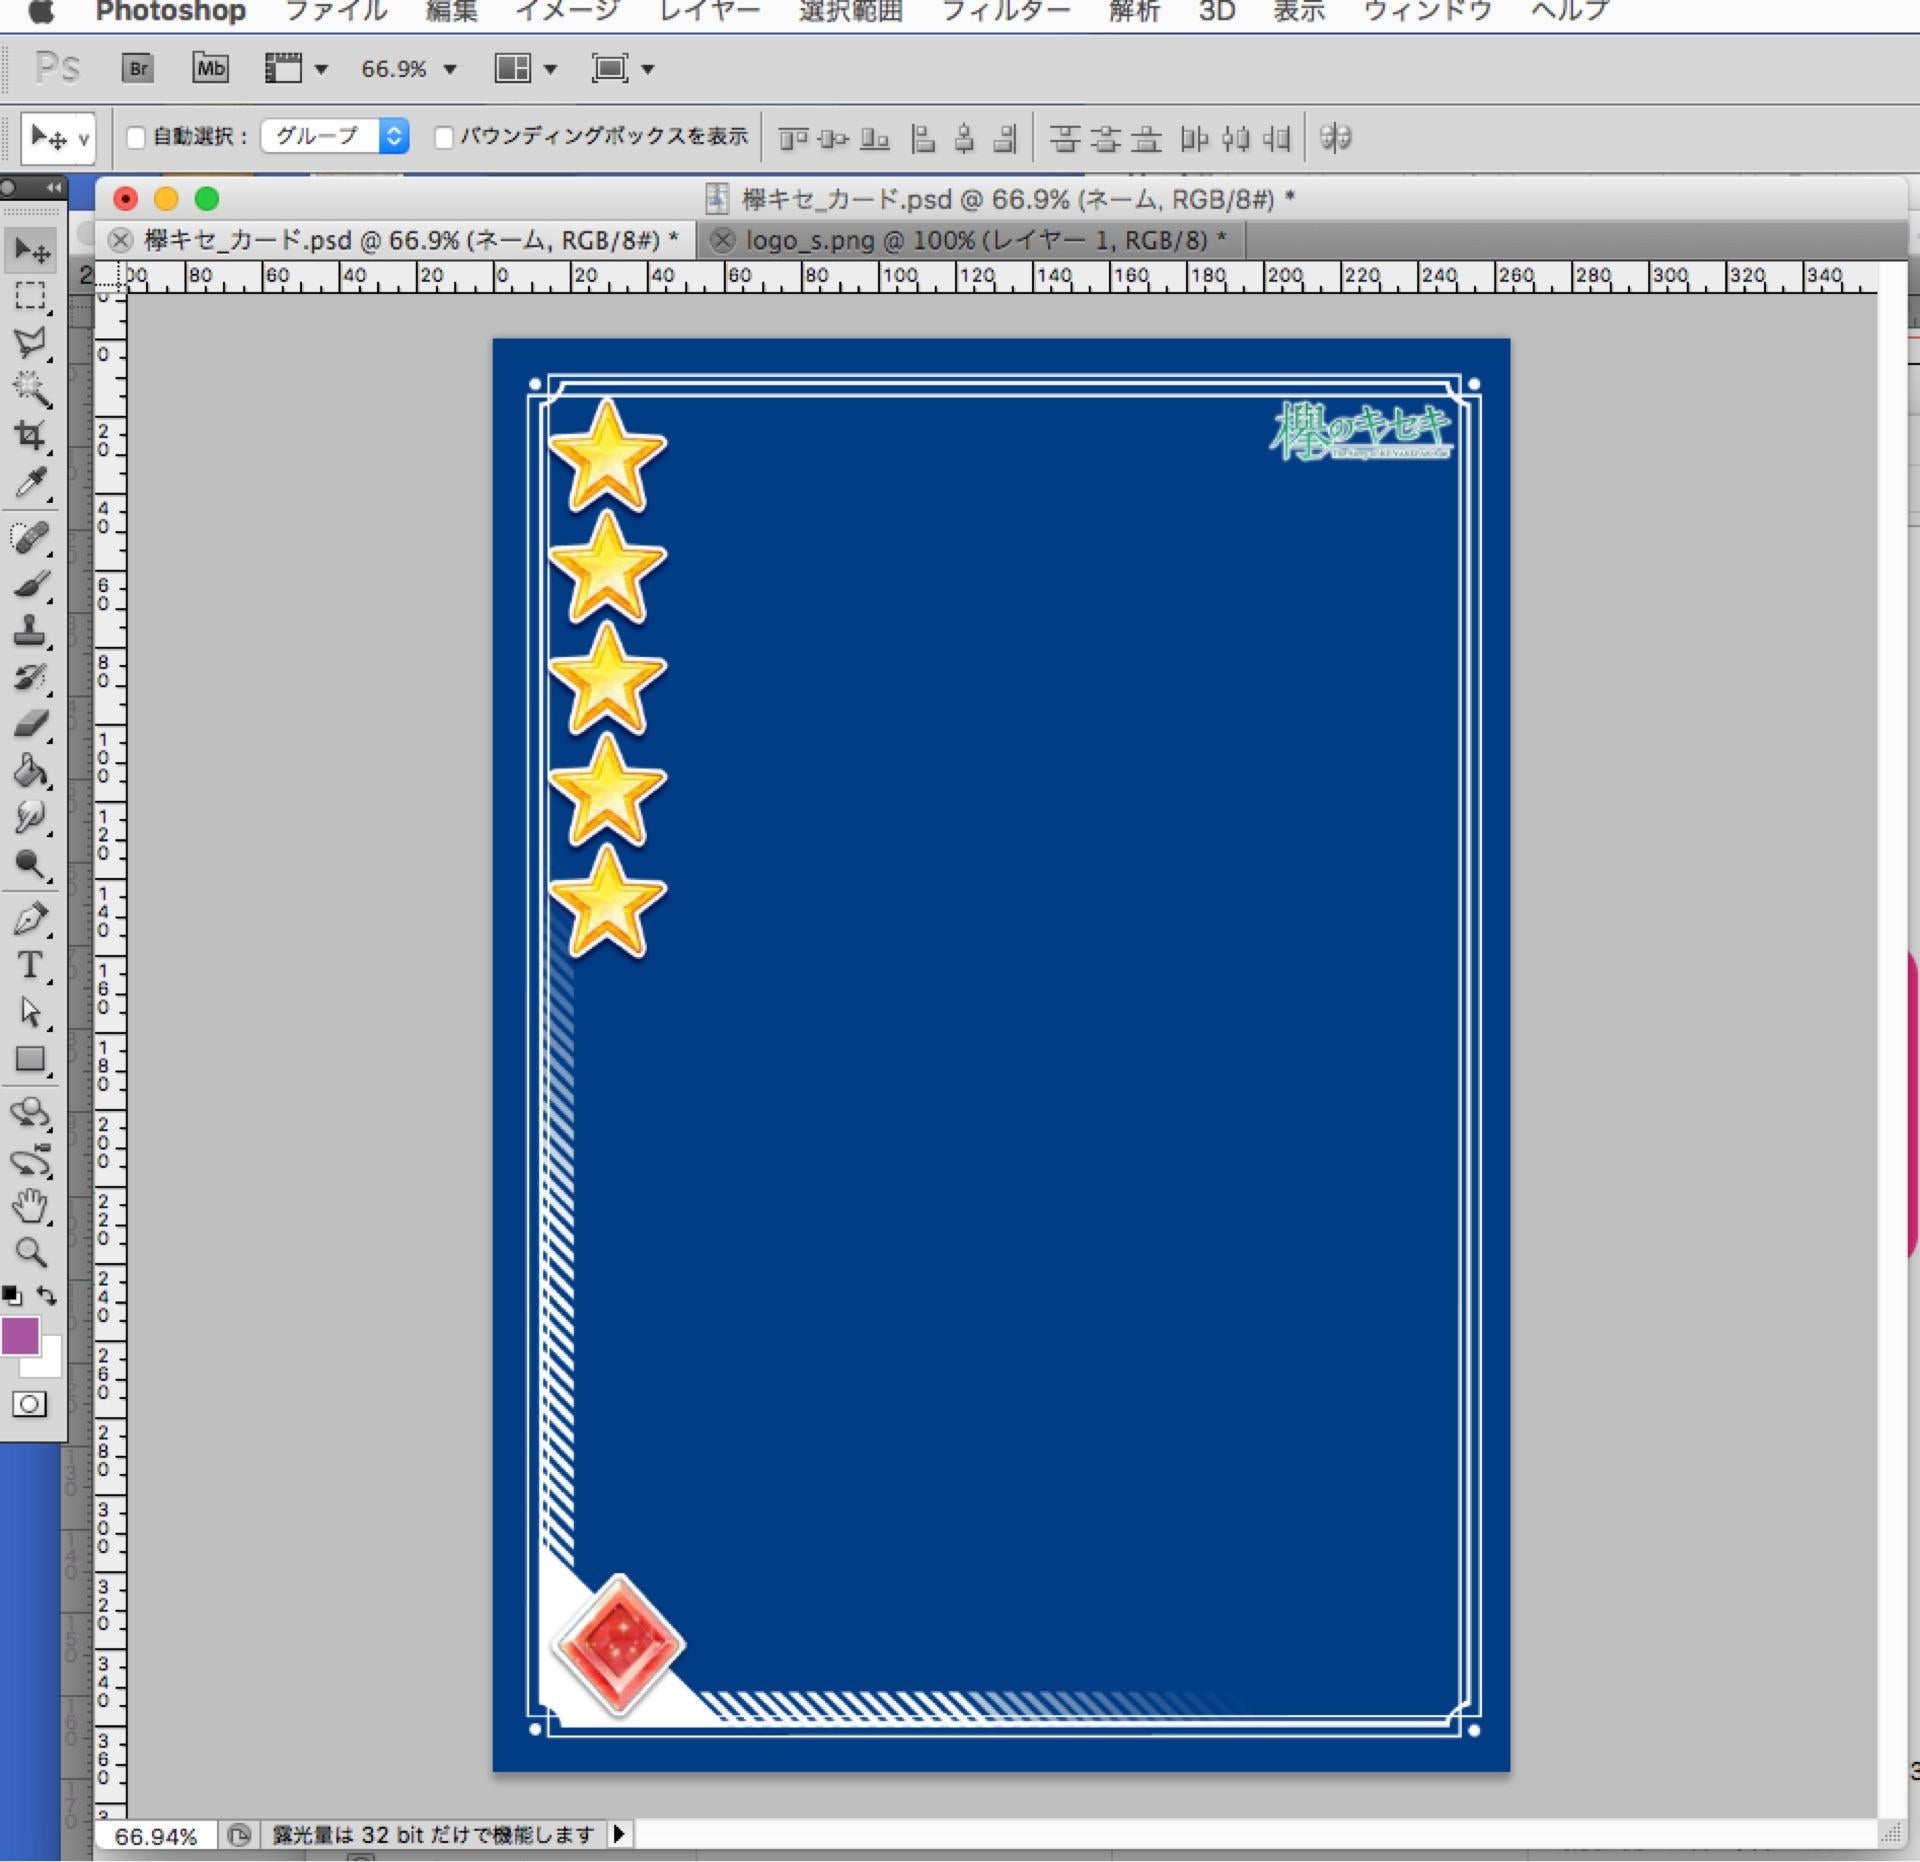Select the Hand tool
The width and height of the screenshot is (1920, 1862).
coord(31,1206)
